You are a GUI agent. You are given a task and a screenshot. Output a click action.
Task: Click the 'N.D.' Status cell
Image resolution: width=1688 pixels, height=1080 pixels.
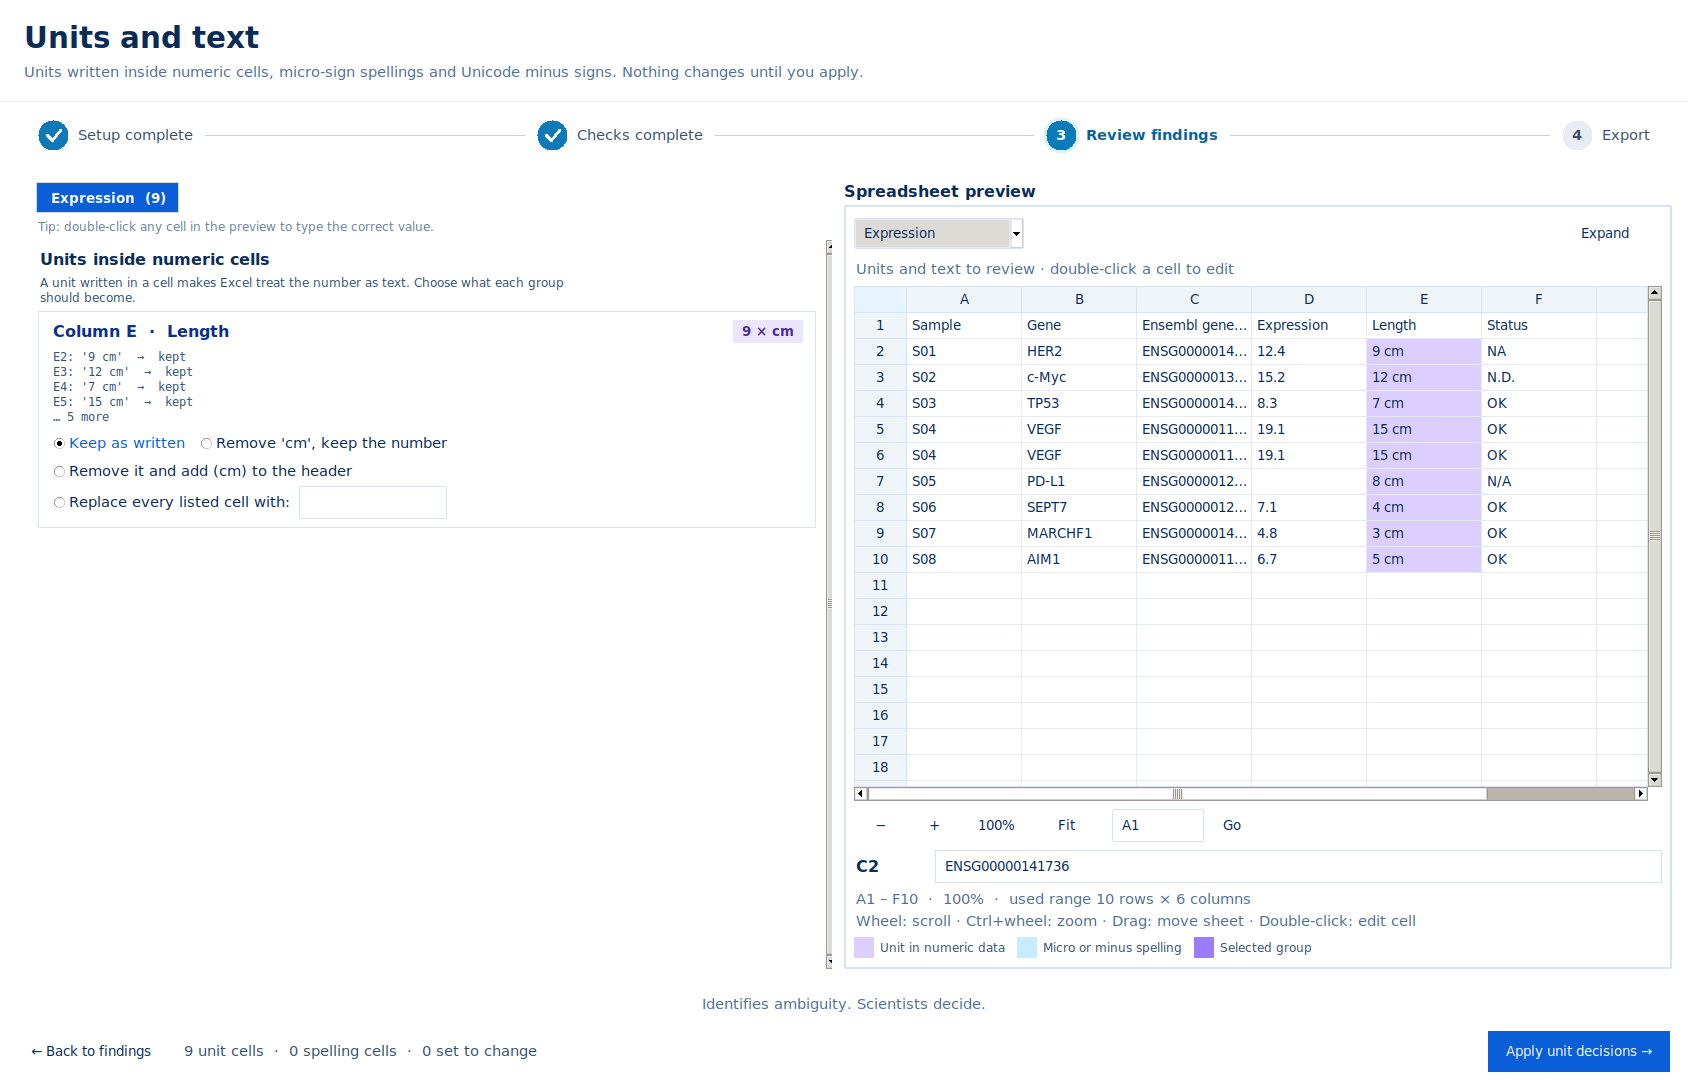coord(1539,377)
